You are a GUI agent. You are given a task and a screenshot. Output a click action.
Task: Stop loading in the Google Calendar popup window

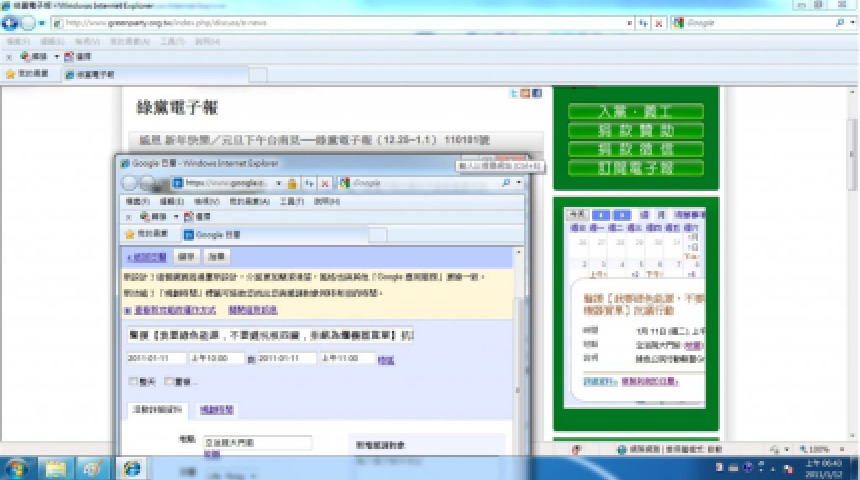coord(325,183)
